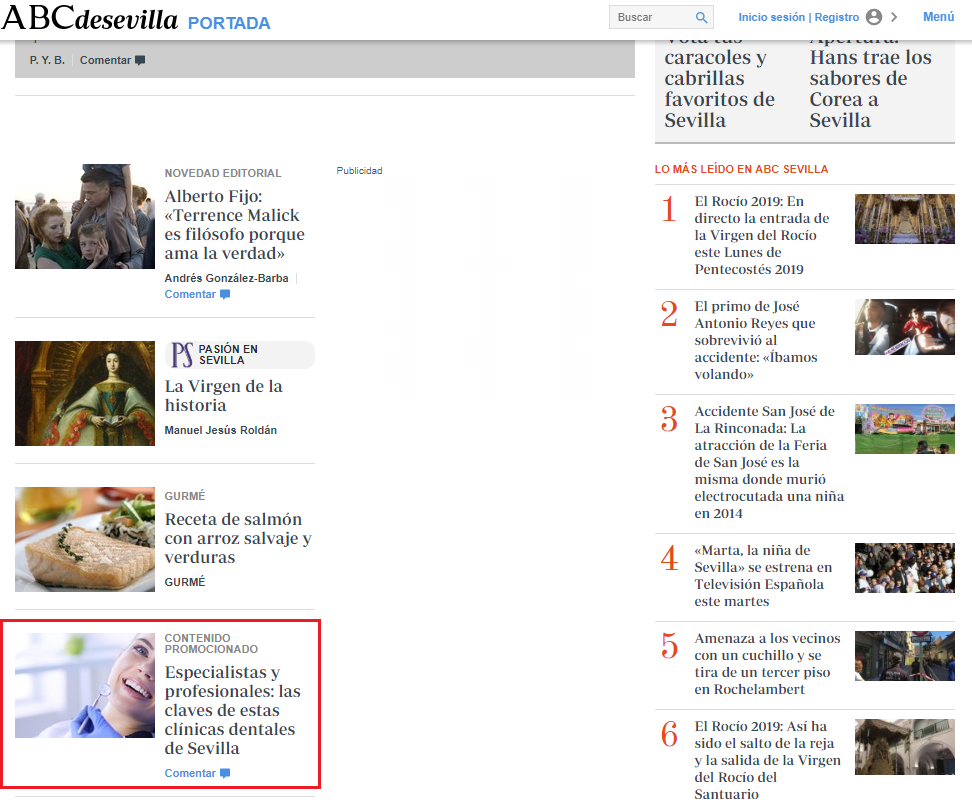The height and width of the screenshot is (810, 972).
Task: Click CONTENIDO PROMOCIONADO label
Action: point(211,643)
